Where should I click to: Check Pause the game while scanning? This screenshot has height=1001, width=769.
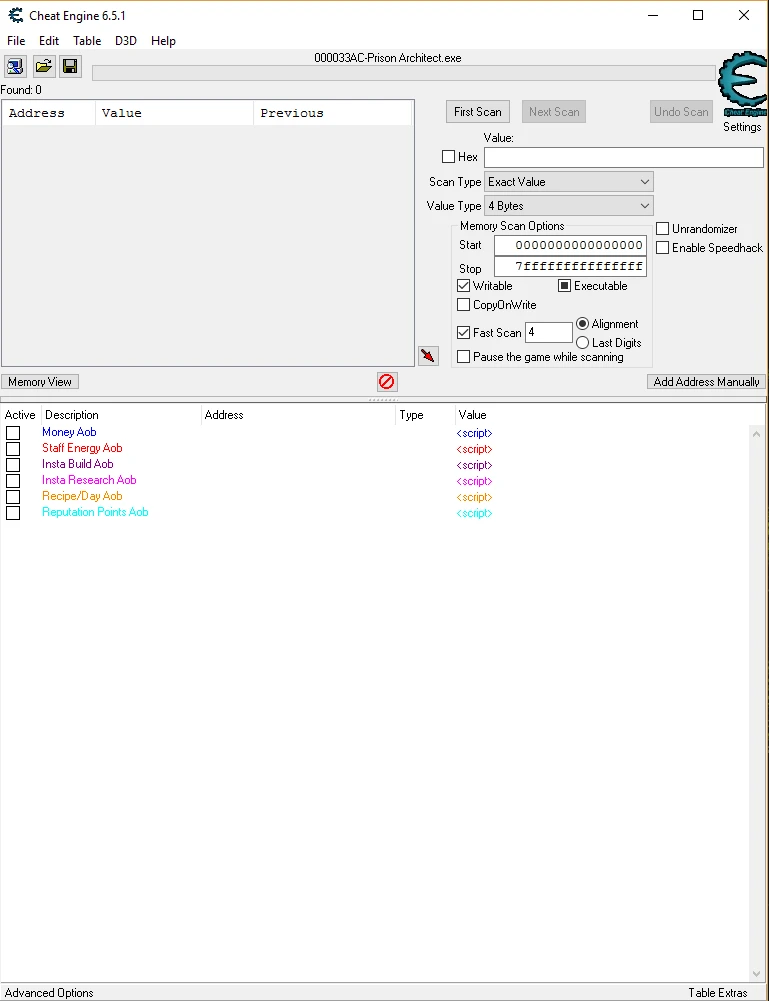[463, 356]
